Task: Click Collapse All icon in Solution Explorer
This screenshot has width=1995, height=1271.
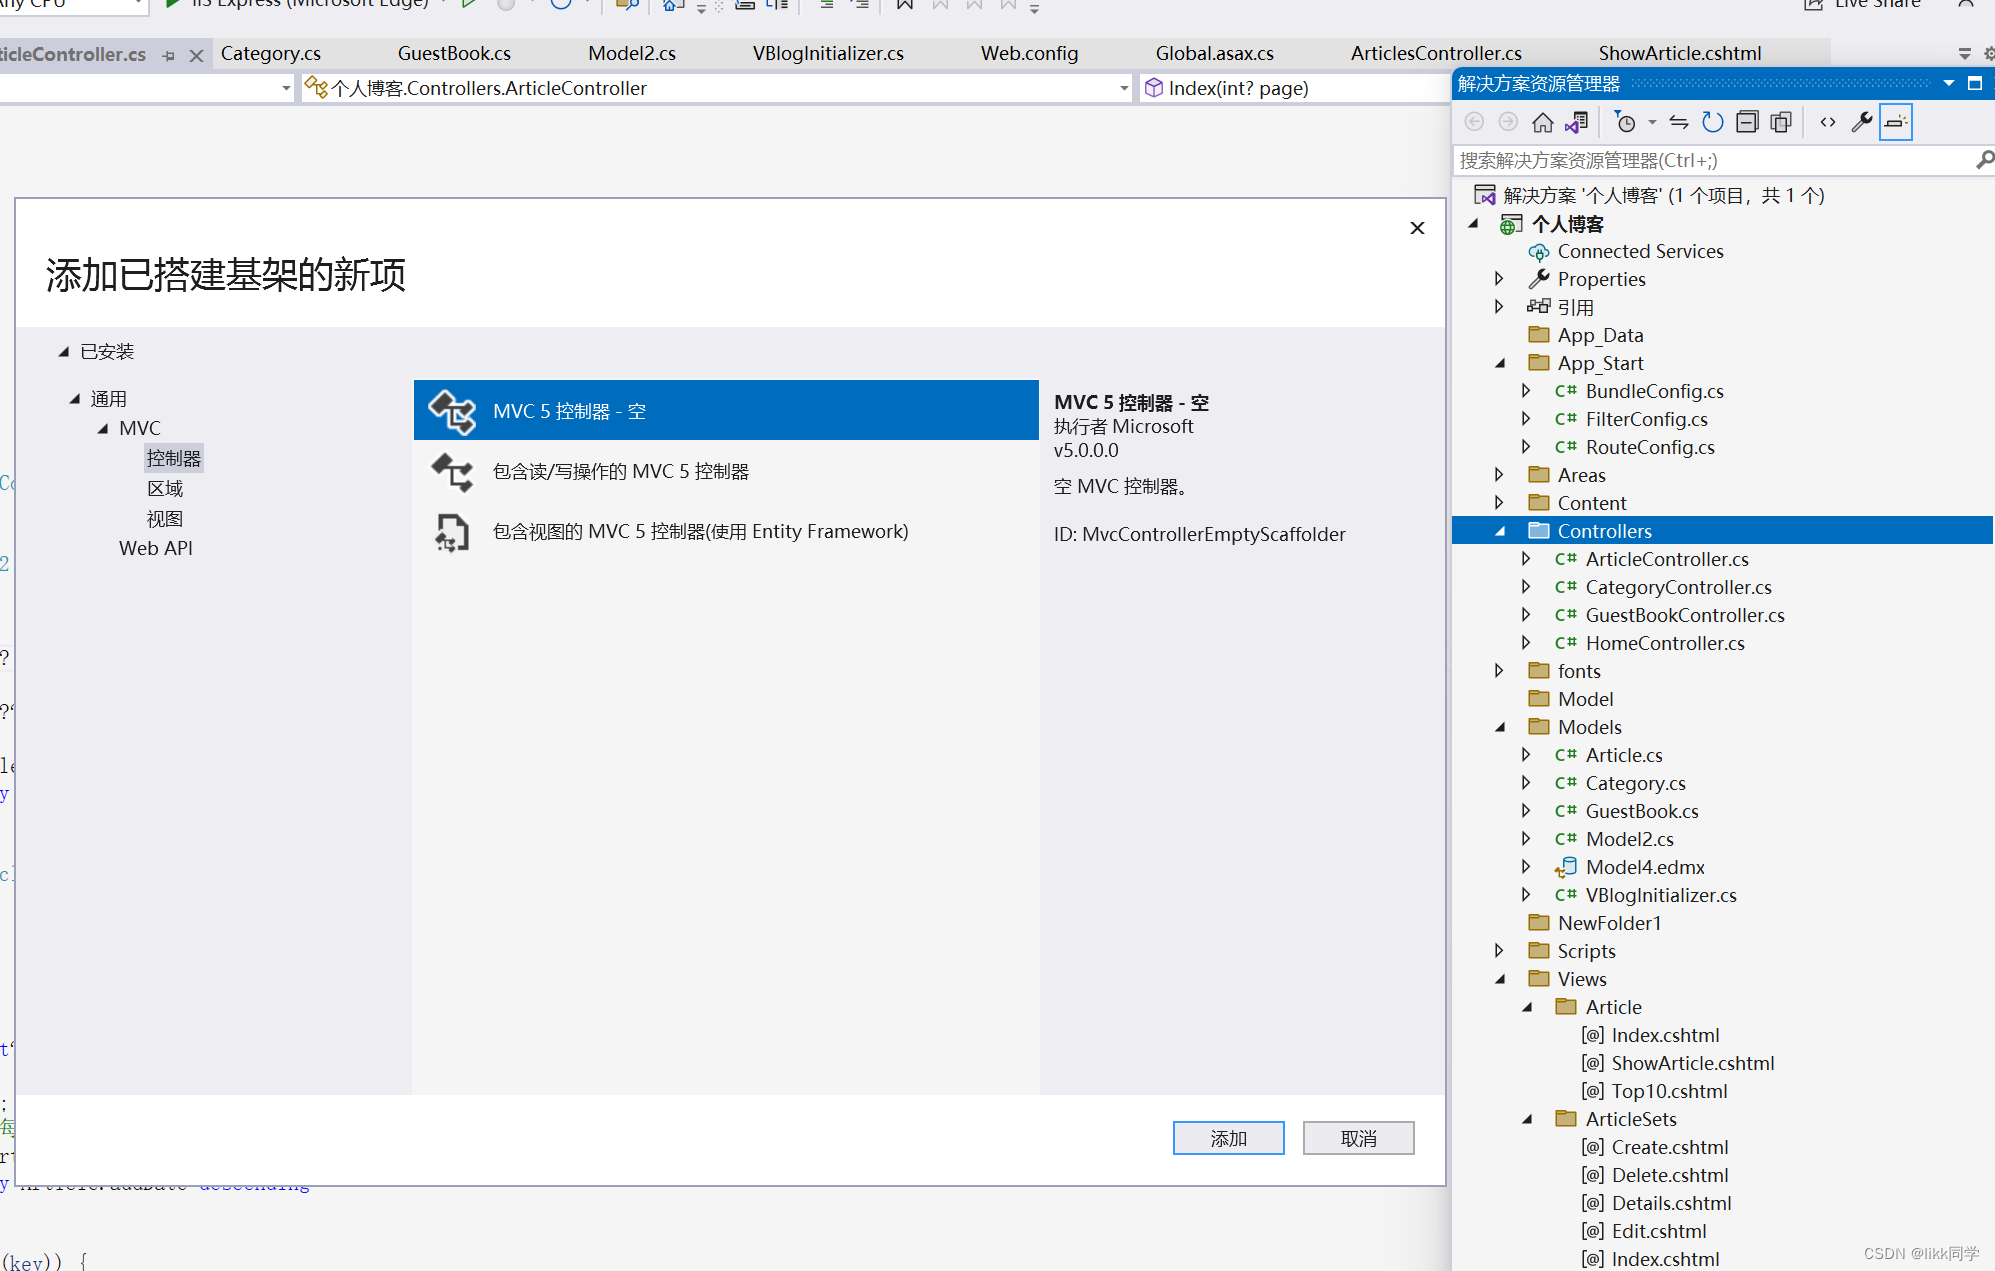Action: (1747, 122)
